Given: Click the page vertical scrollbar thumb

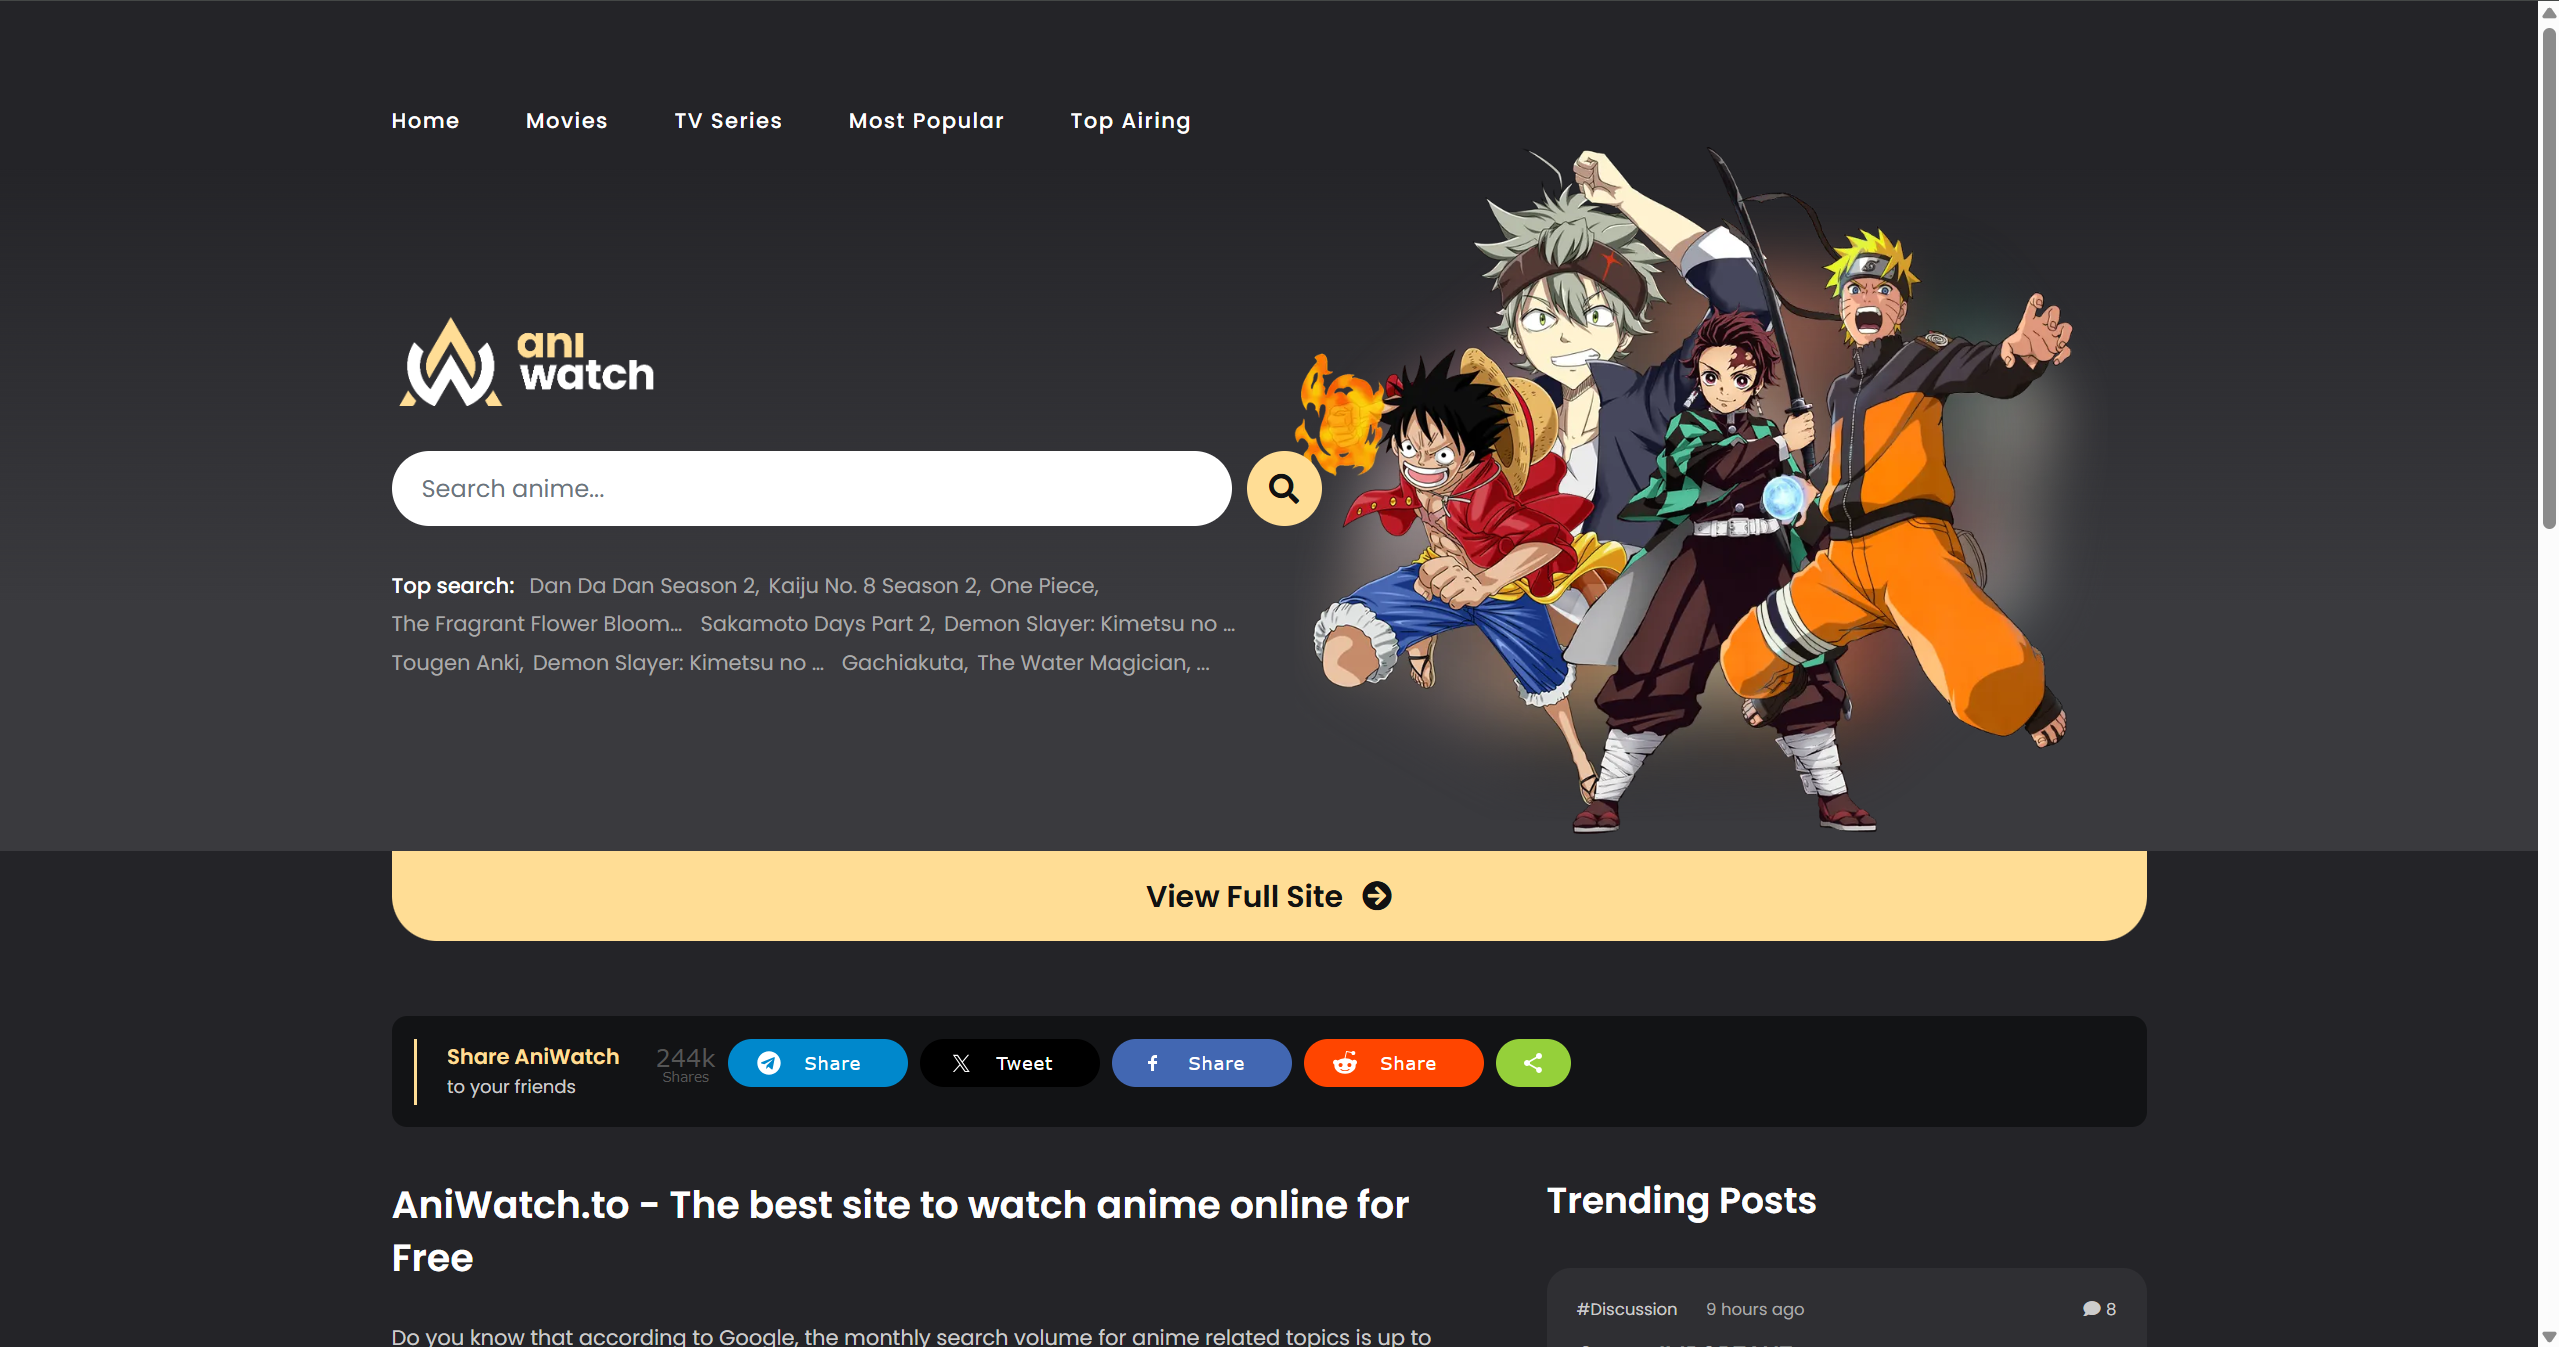Looking at the screenshot, I should tap(2549, 278).
